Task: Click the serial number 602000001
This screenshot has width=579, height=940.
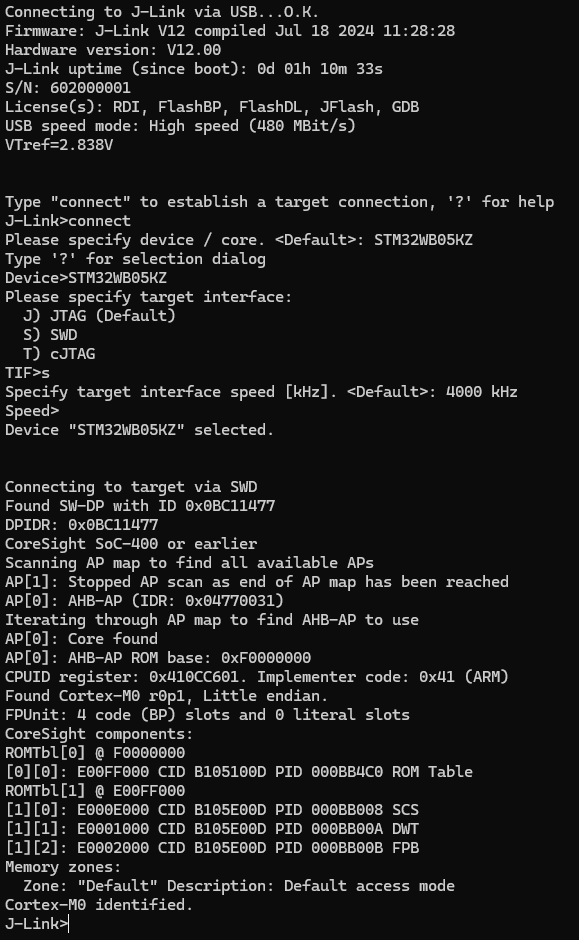Action: (91, 88)
